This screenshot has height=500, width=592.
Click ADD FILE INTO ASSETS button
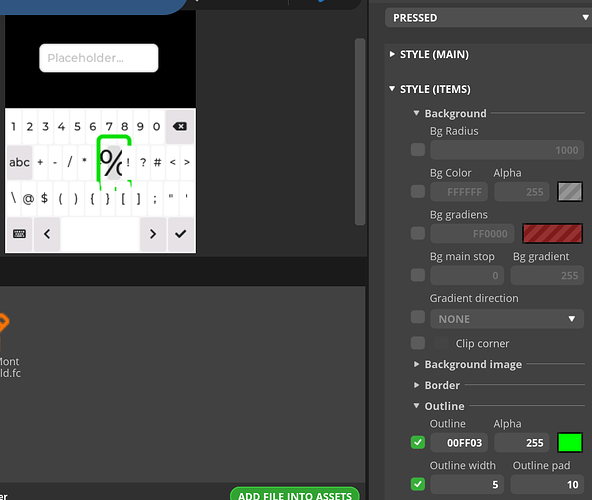pos(295,494)
